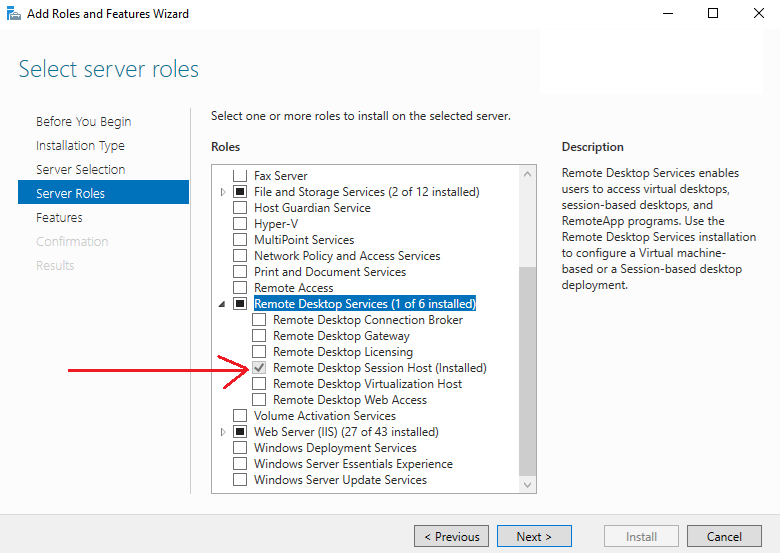Click the roles list scroll down arrow
The width and height of the screenshot is (780, 553).
pyautogui.click(x=528, y=484)
